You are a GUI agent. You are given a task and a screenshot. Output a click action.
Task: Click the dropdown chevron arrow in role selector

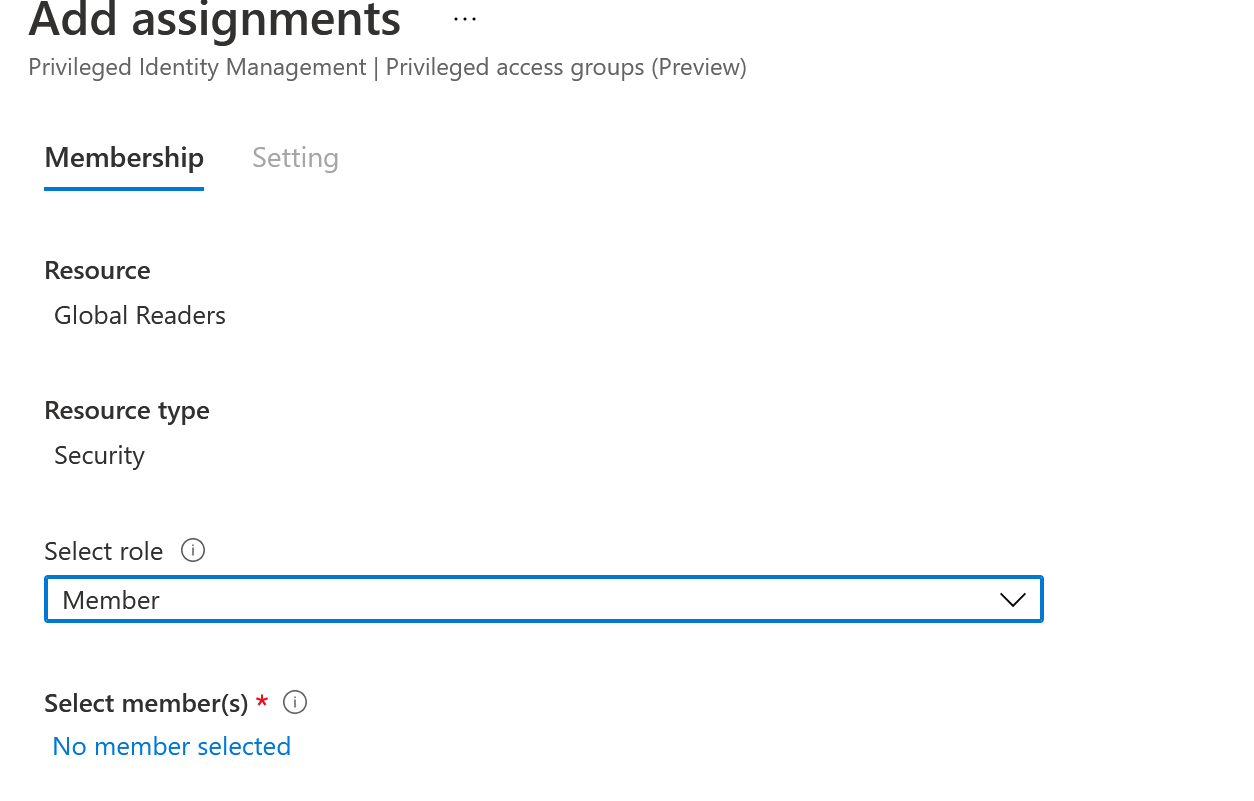(x=1013, y=600)
